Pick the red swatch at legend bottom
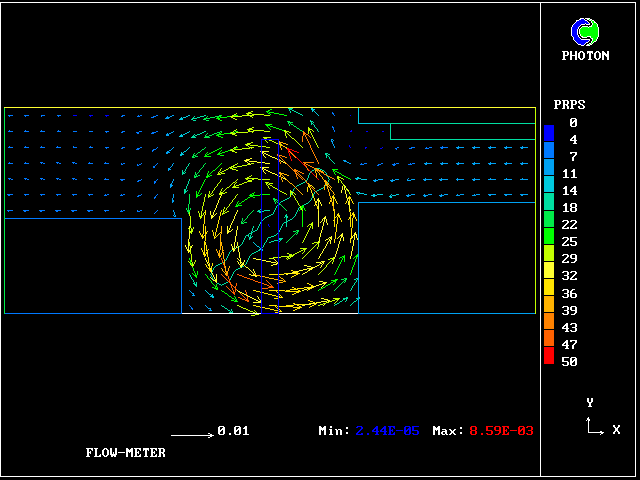 (549, 354)
